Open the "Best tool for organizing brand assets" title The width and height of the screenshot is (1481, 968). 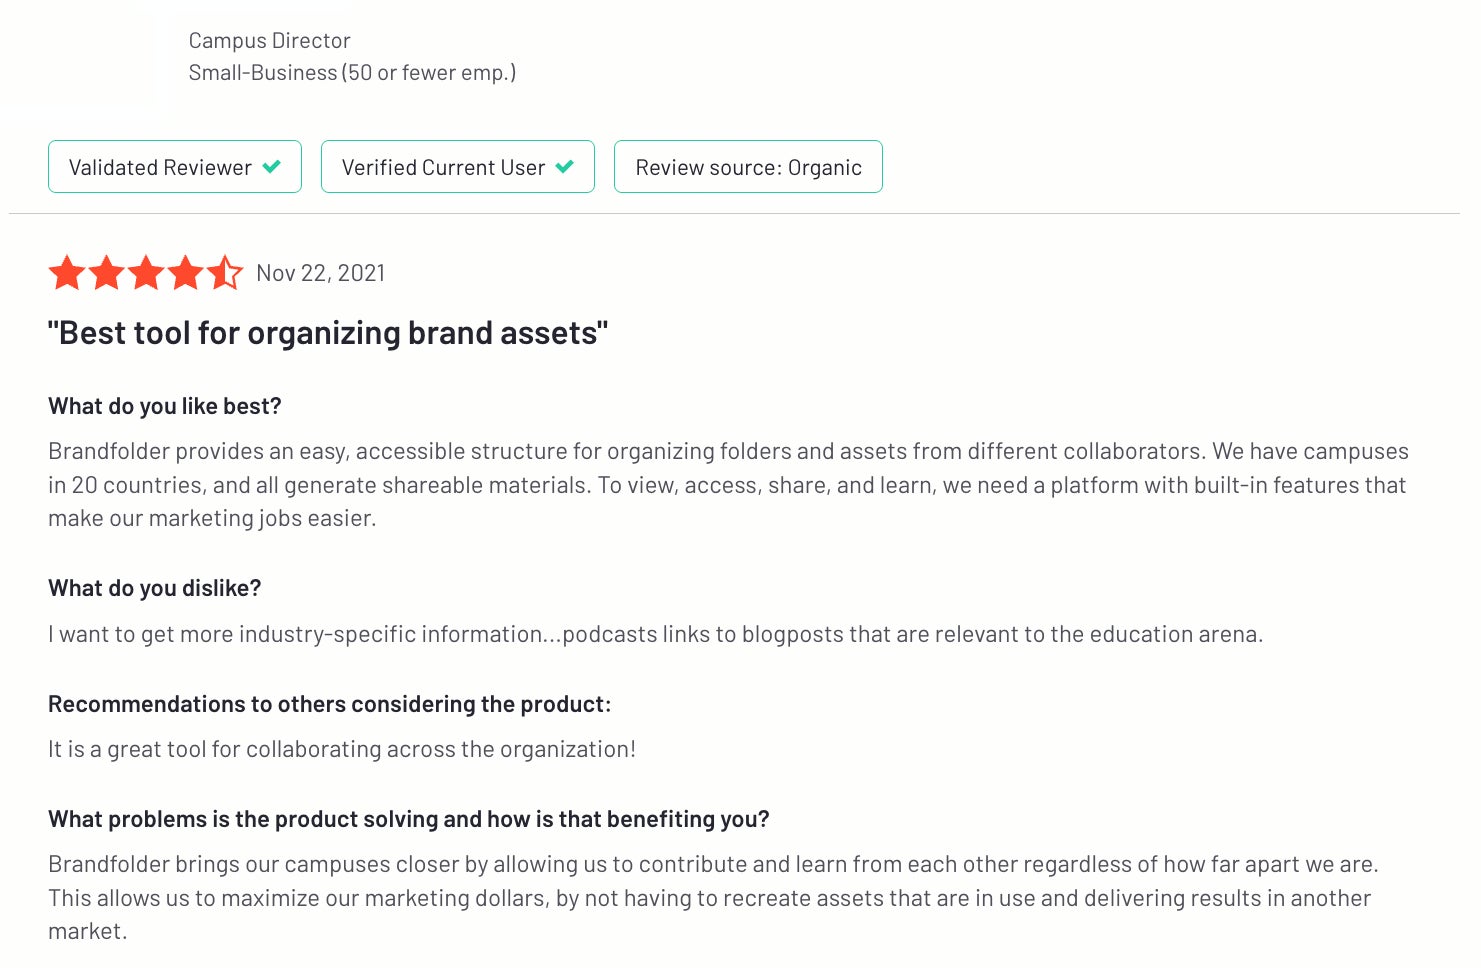(328, 333)
